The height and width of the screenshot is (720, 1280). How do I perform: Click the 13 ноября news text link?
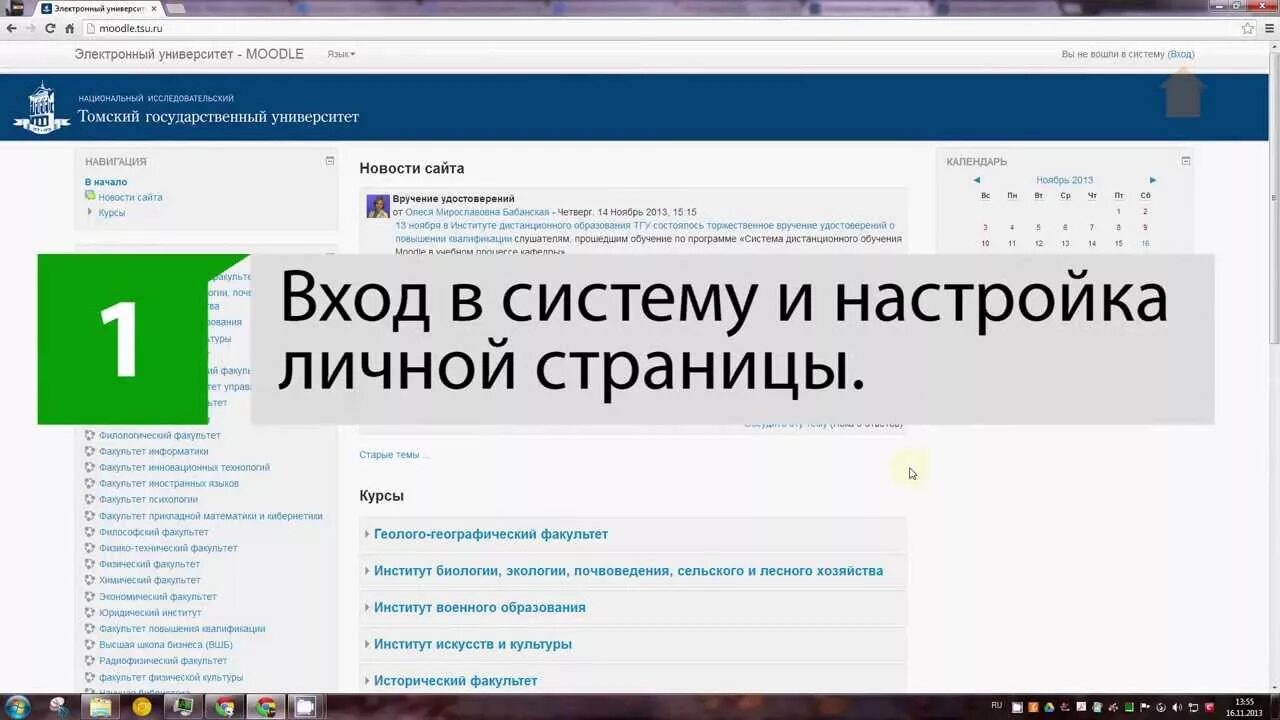(x=645, y=232)
